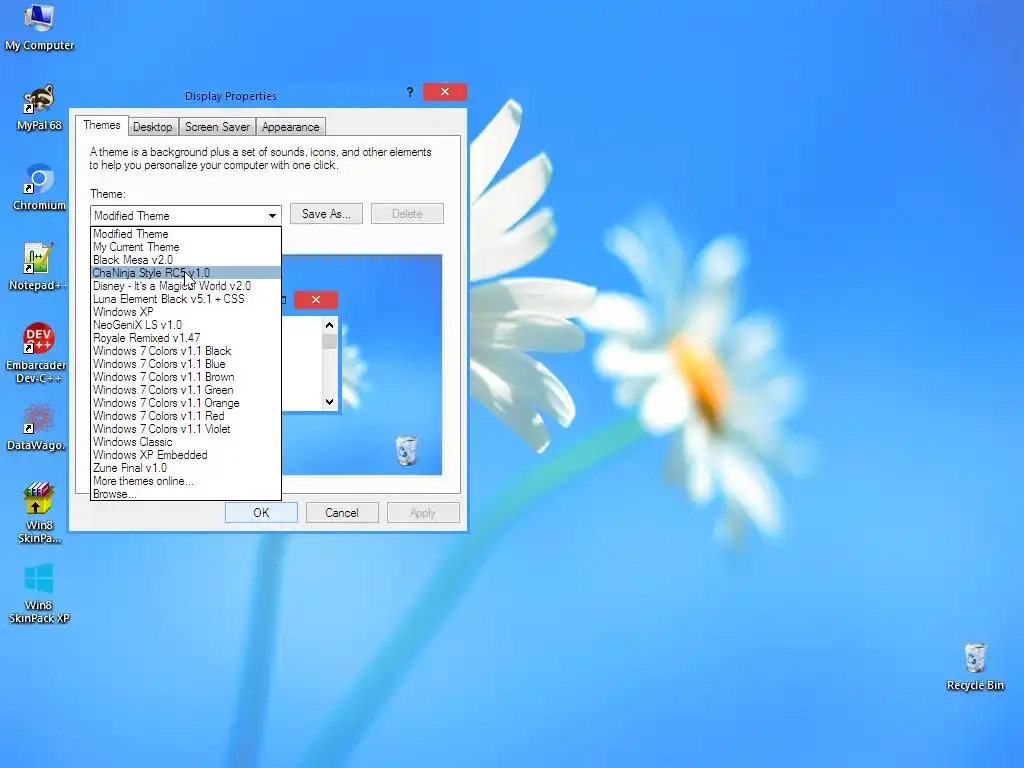Select NeoGeniX LS v1.0 theme
The width and height of the screenshot is (1024, 768).
186,325
